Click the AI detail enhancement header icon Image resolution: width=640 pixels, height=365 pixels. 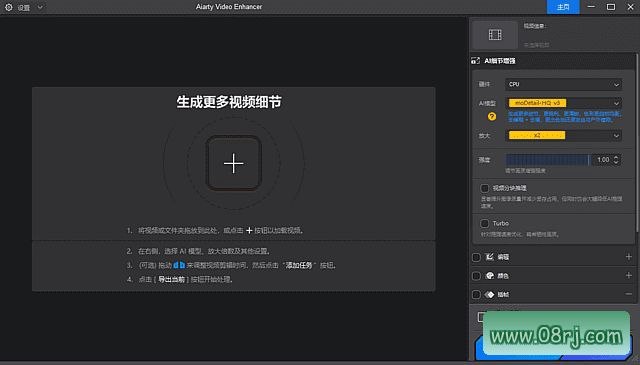click(476, 61)
